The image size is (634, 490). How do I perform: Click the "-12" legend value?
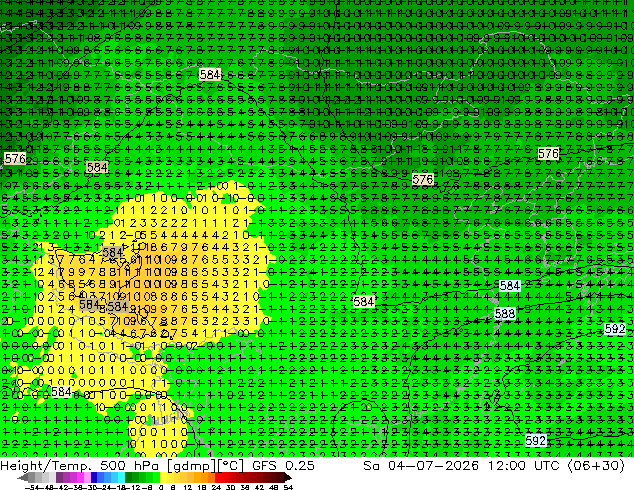(x=133, y=487)
